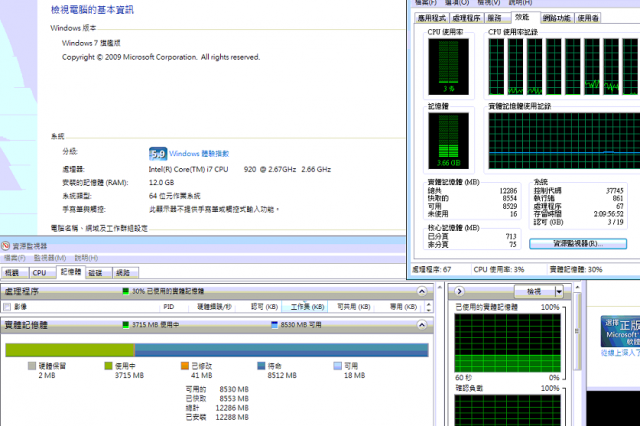Click the 實體記憶體使用記錄 graph in Task Manager

click(564, 141)
